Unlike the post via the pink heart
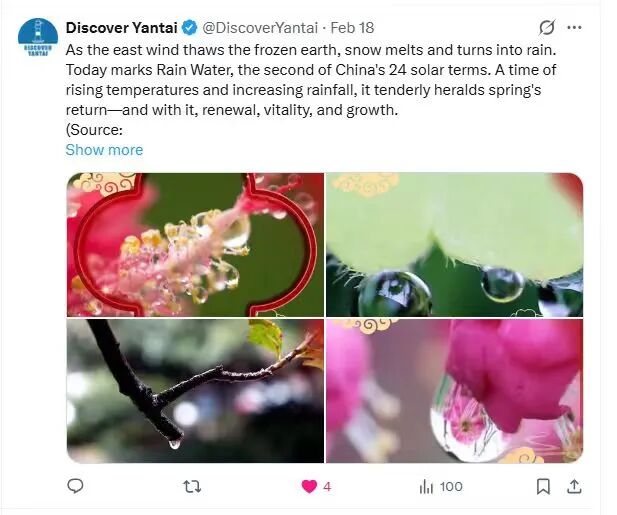The width and height of the screenshot is (617, 515). click(x=309, y=486)
